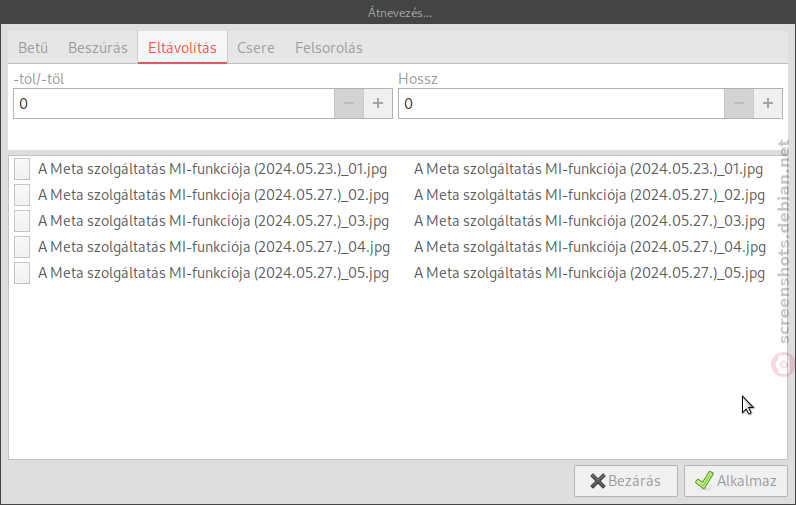Select original filename ending (2024.05.27.)_04.jpg
796x505 pixels.
tap(214, 247)
